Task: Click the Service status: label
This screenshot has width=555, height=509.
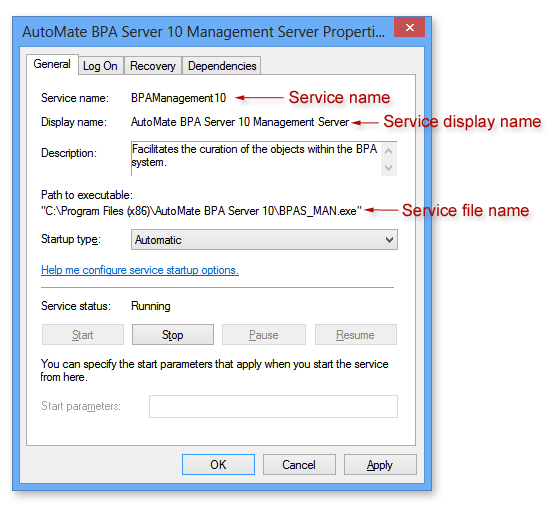Action: coord(76,306)
